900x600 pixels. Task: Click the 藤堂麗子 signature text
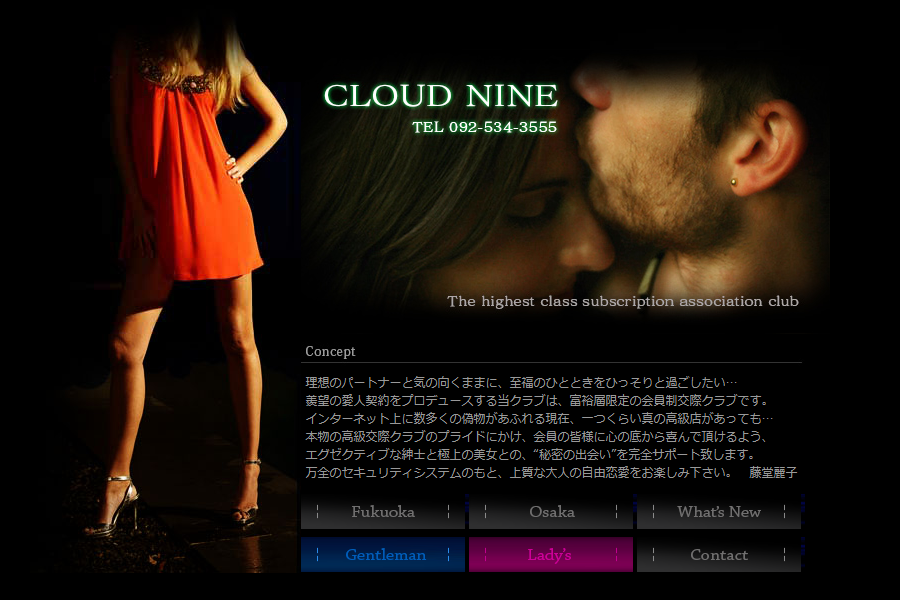point(773,472)
